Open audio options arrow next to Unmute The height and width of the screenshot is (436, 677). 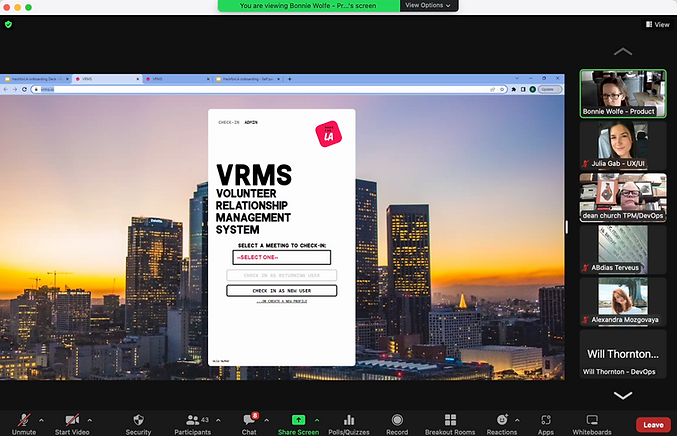(x=41, y=420)
